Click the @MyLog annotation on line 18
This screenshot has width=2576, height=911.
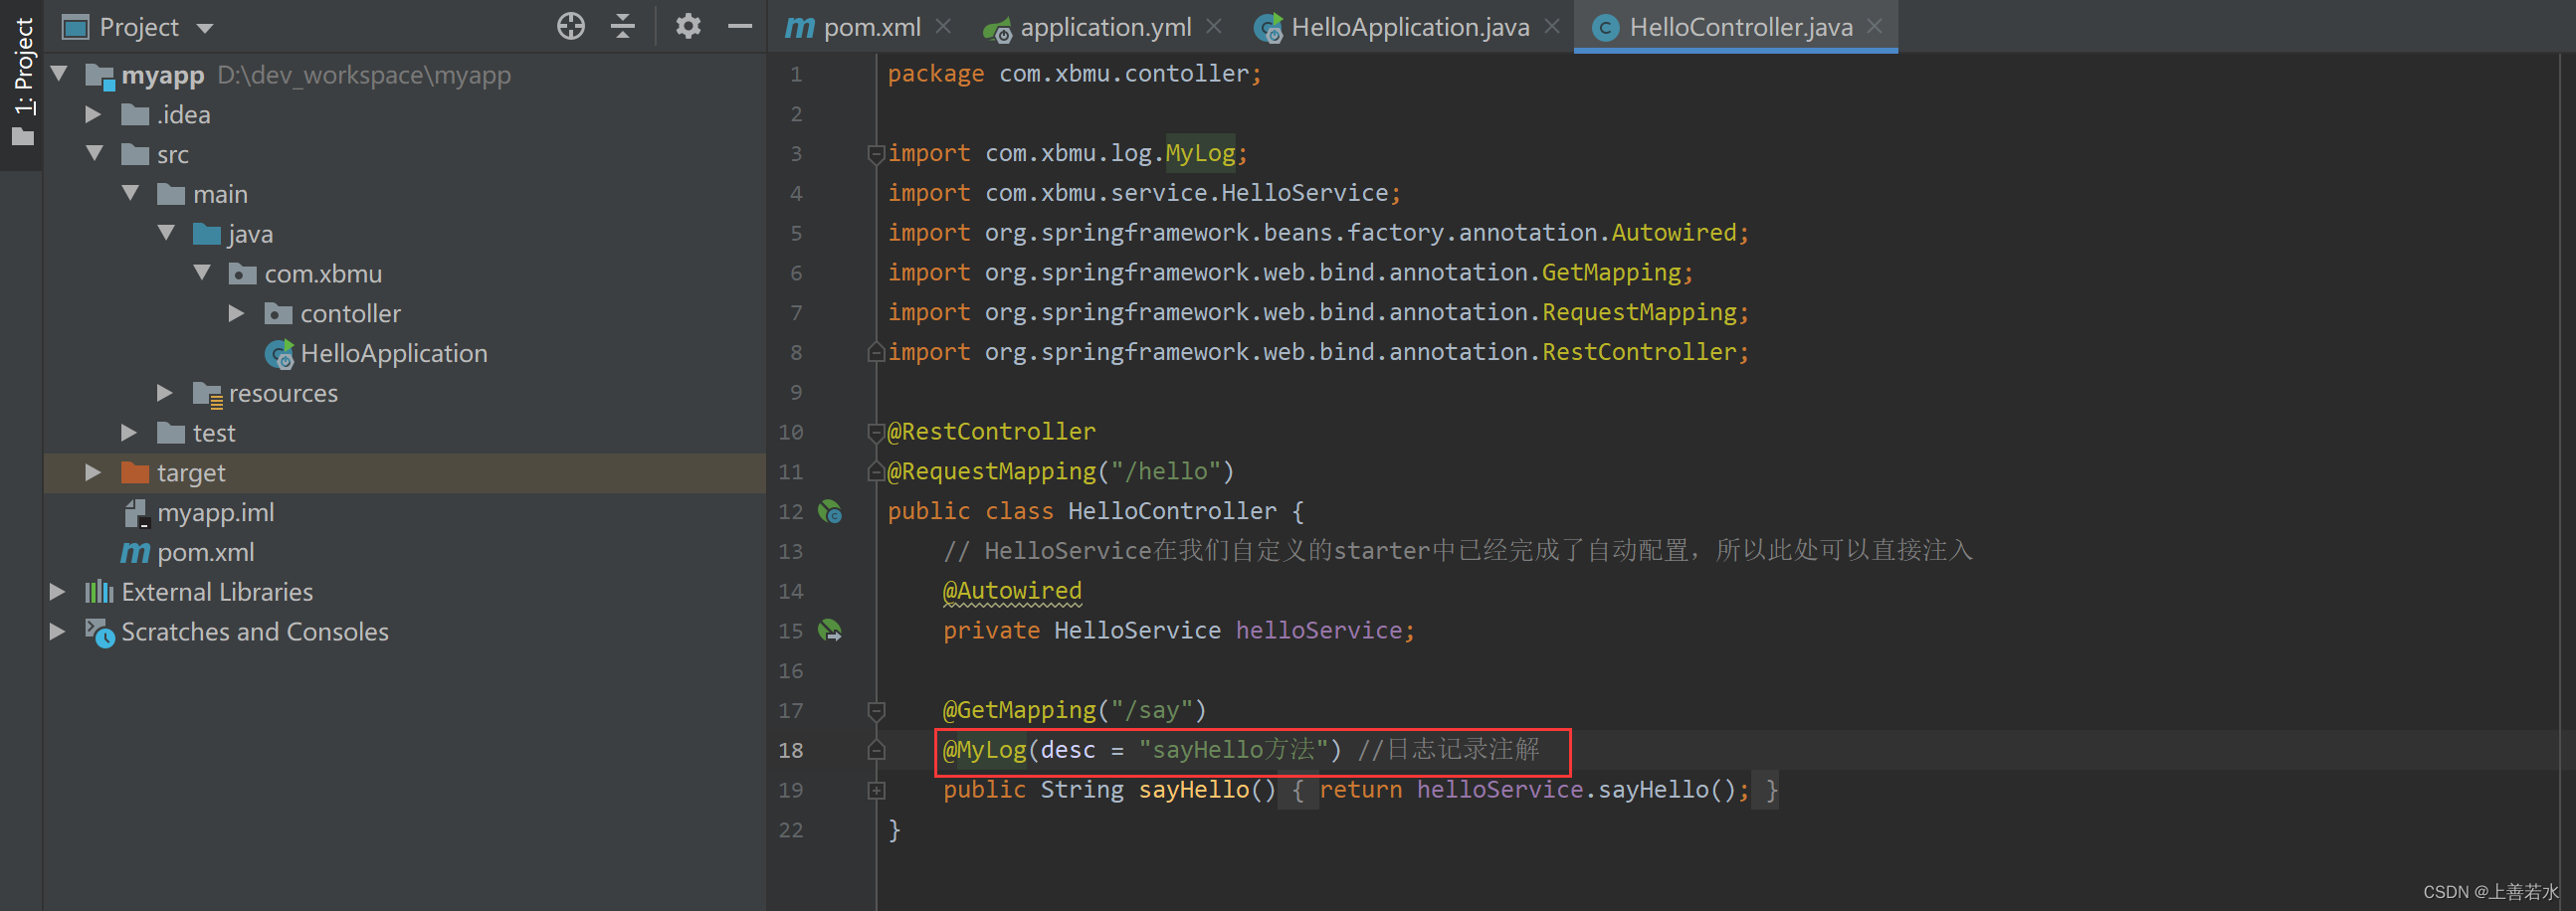coord(984,750)
